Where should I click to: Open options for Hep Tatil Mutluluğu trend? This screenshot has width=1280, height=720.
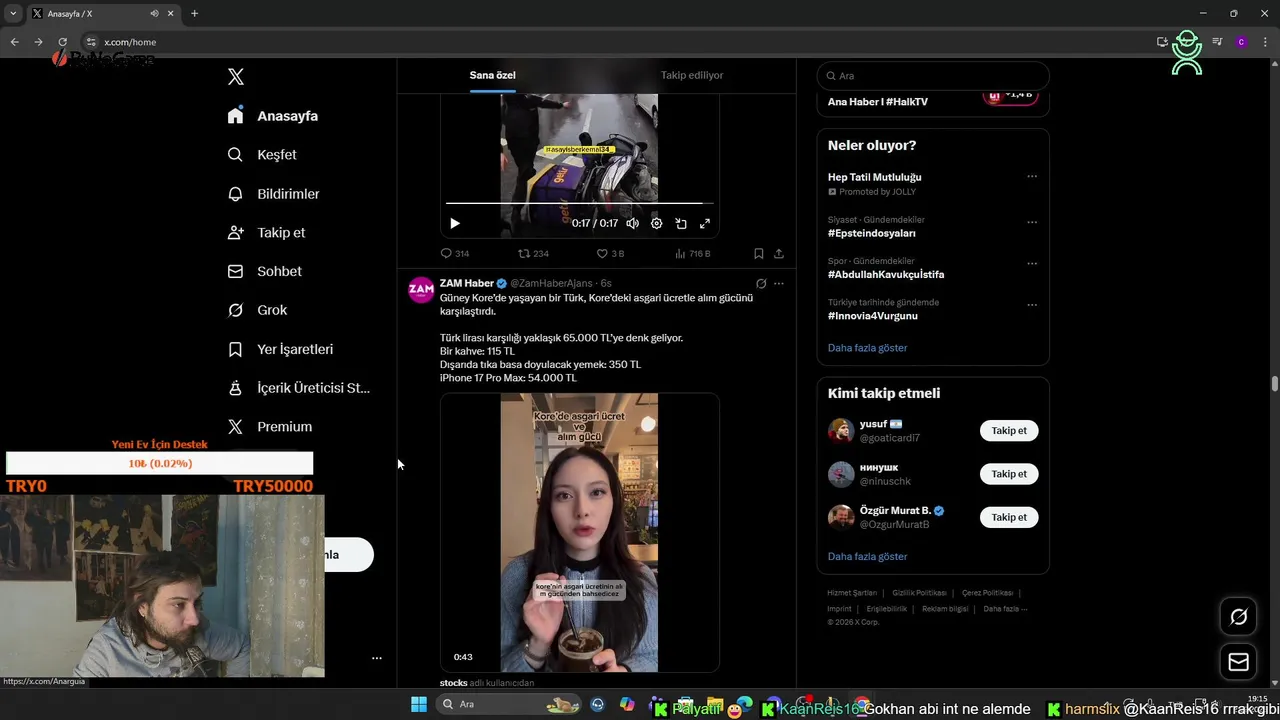point(1032,177)
